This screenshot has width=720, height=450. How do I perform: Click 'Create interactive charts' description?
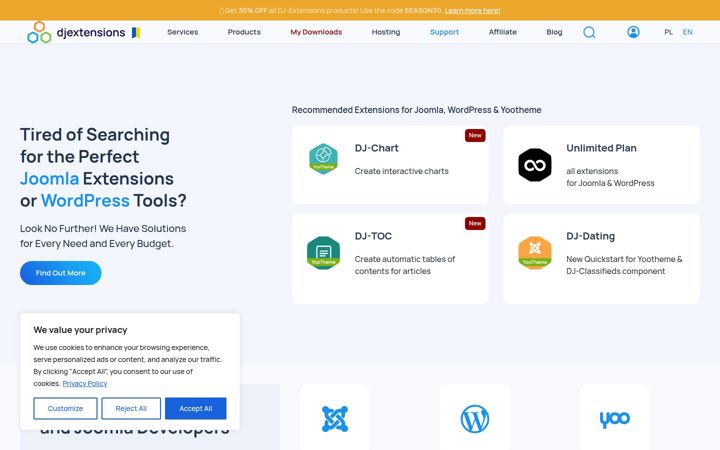click(x=401, y=171)
